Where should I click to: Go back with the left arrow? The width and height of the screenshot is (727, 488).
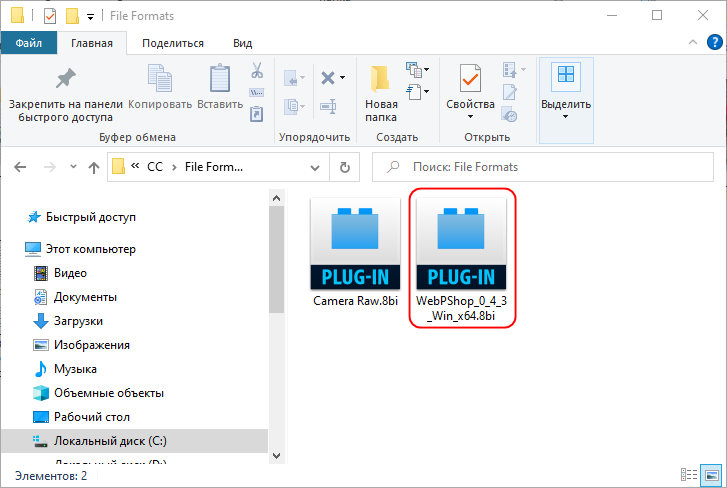(x=20, y=167)
